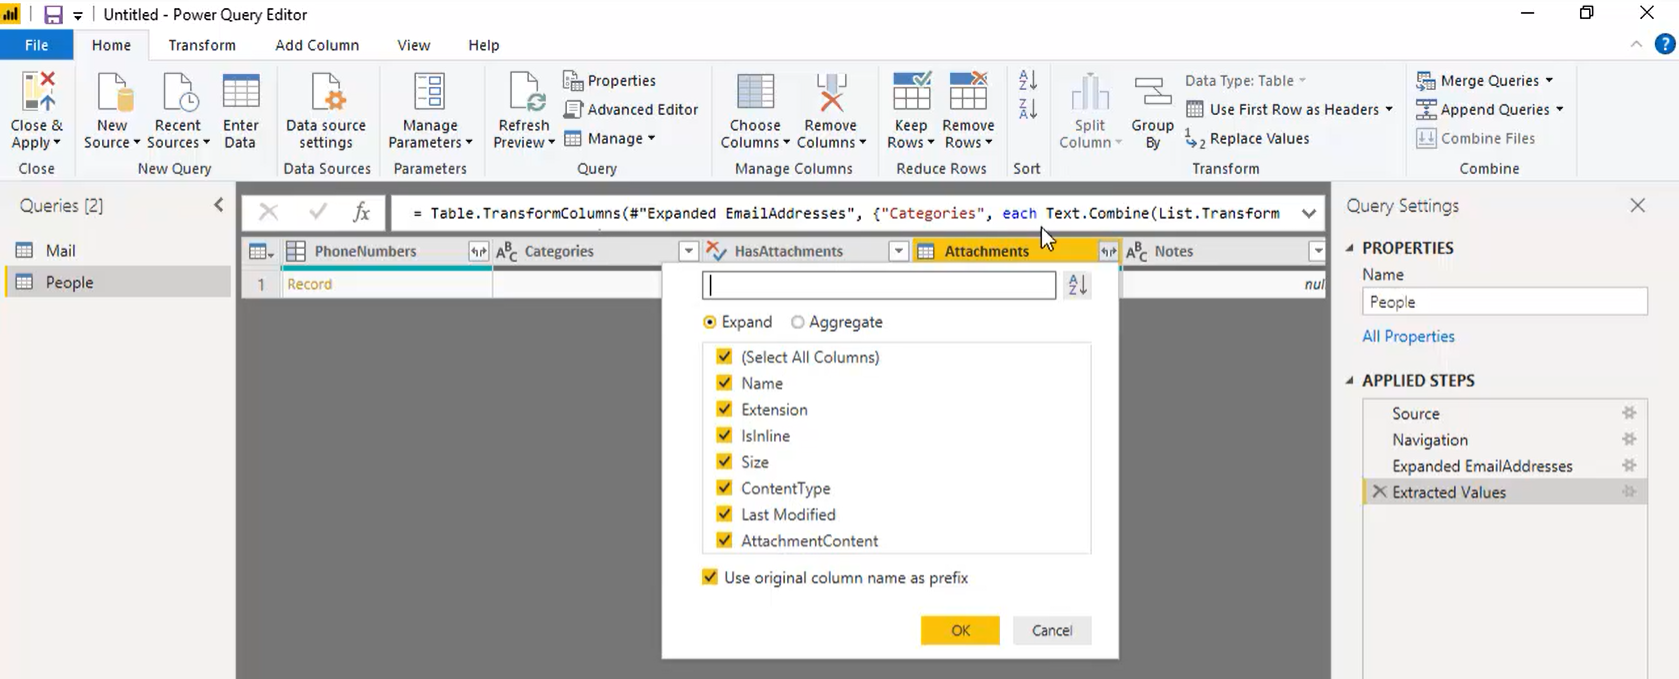Screen dimensions: 1679x679
Task: Click the save icon in title bar
Action: click(x=53, y=15)
